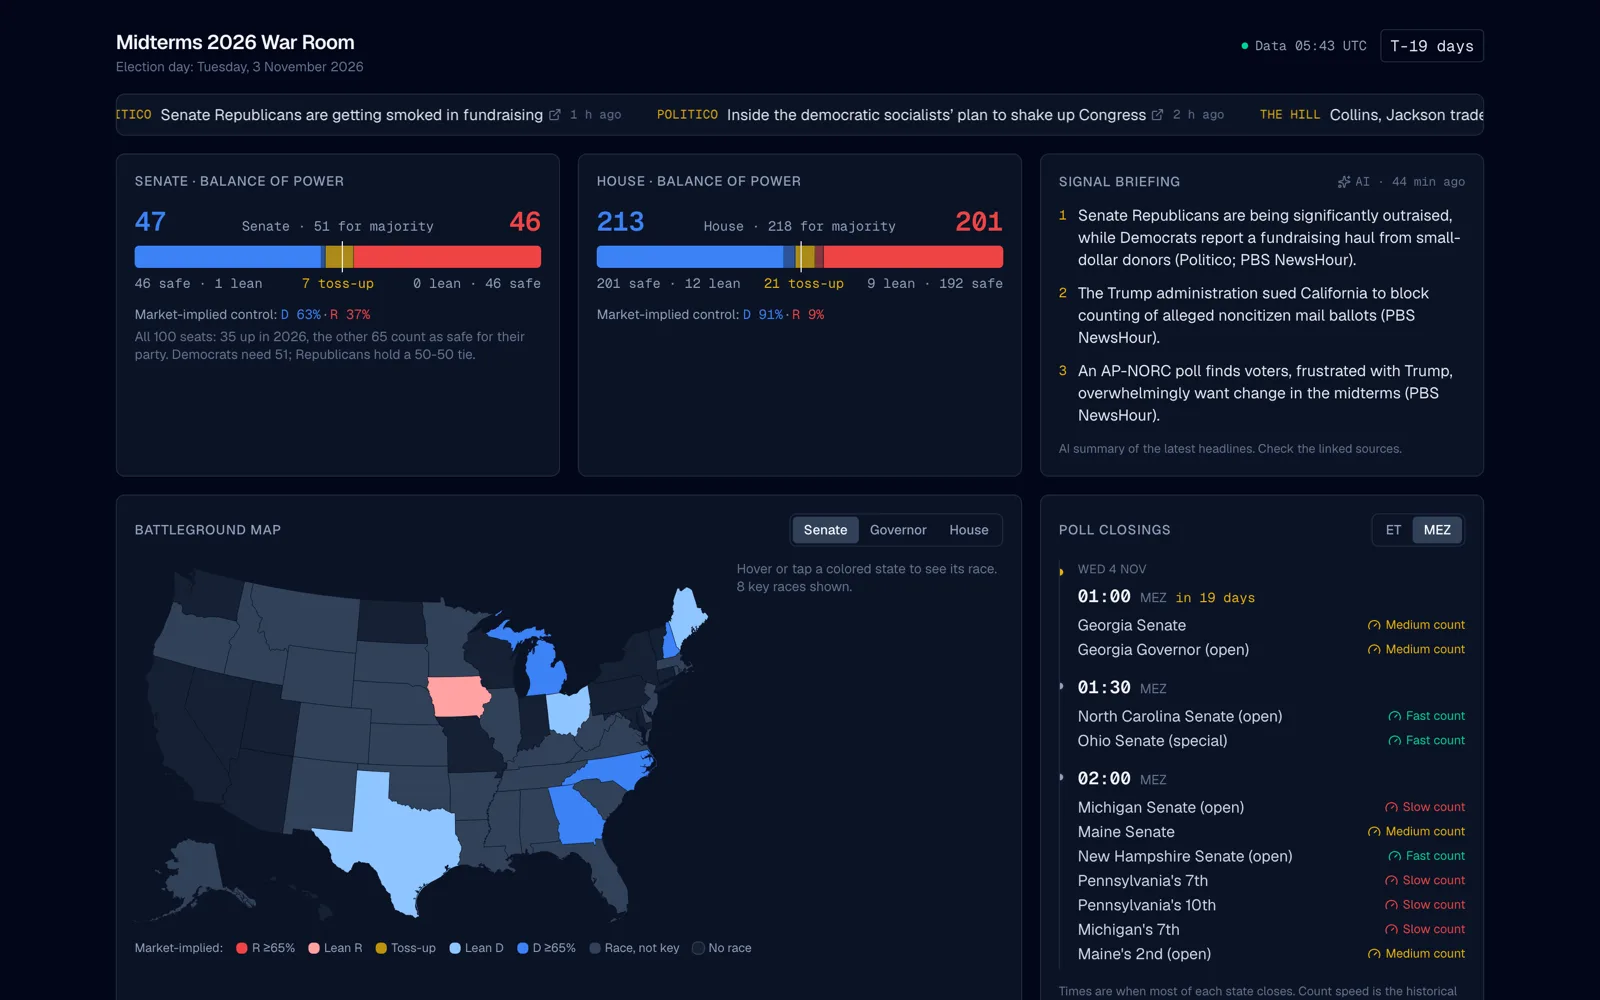
Task: Click New Hampshire Senate fast count icon
Action: [x=1394, y=856]
